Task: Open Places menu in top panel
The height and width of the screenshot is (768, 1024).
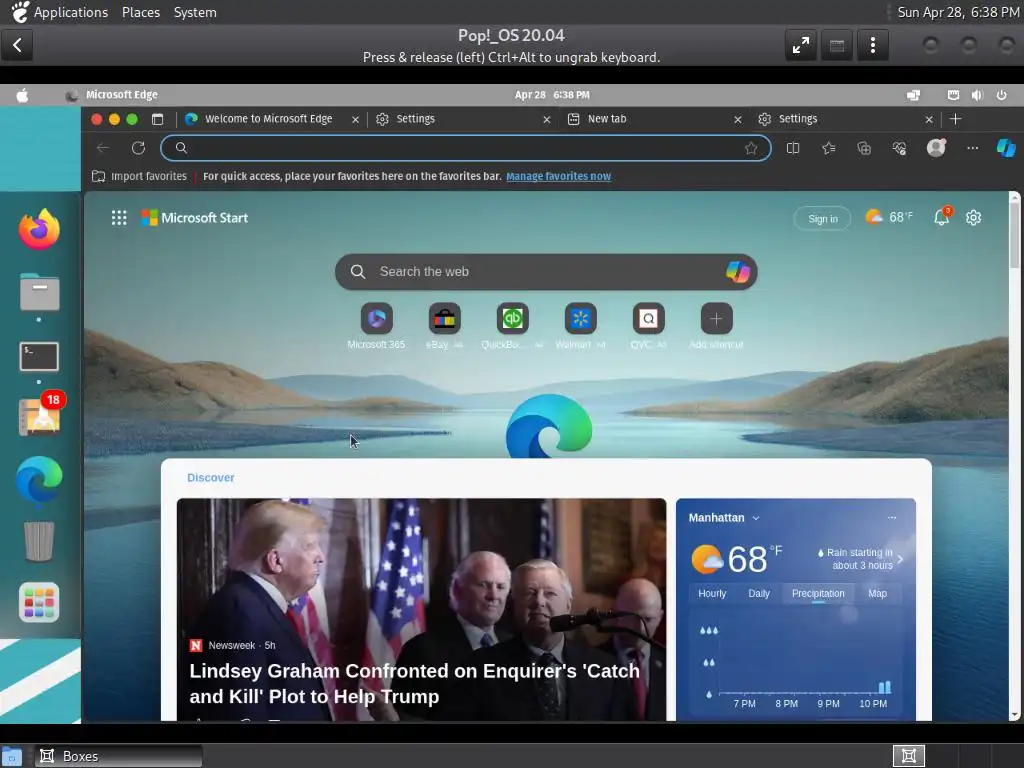Action: click(141, 12)
